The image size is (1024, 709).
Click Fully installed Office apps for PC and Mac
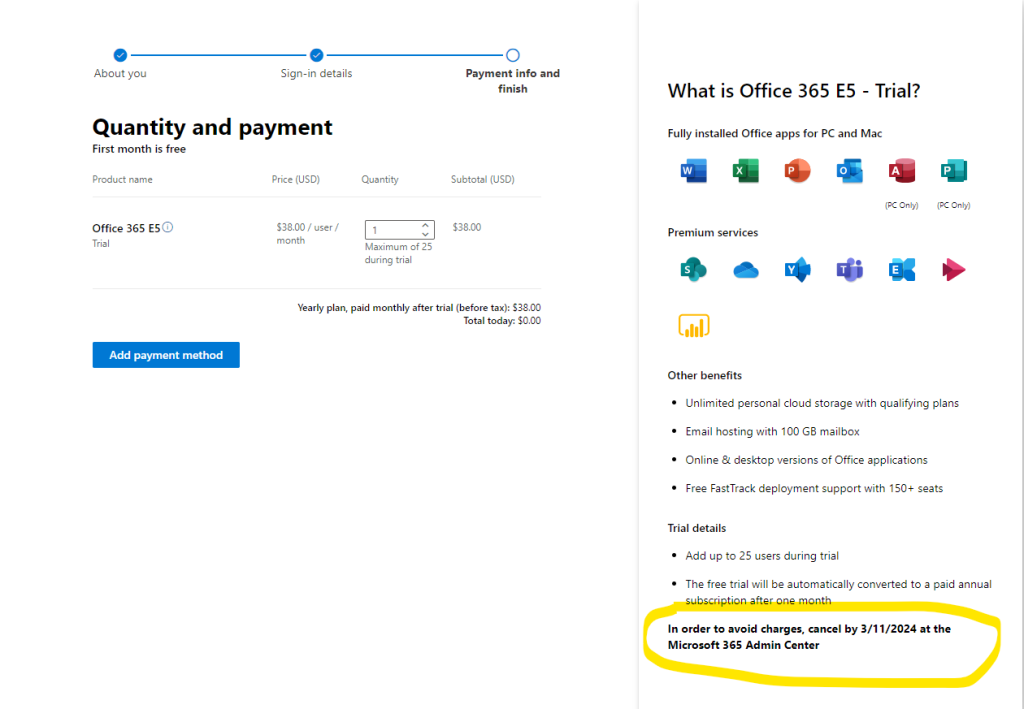pos(775,133)
